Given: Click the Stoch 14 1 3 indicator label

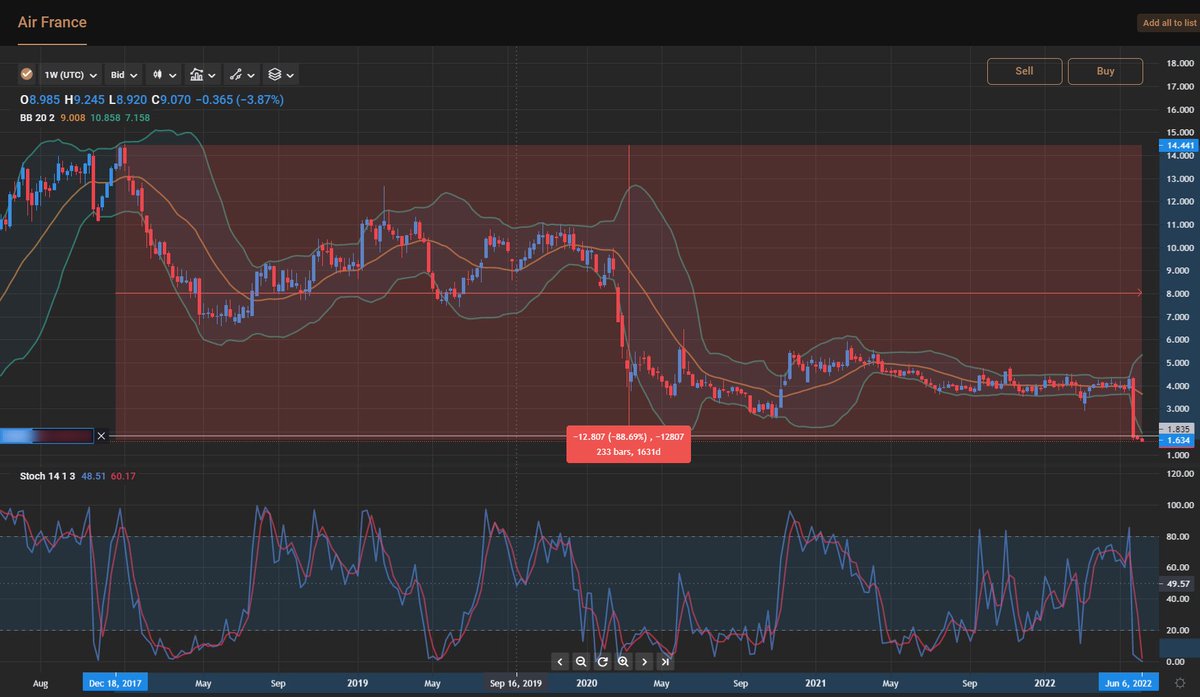Looking at the screenshot, I should (x=48, y=475).
